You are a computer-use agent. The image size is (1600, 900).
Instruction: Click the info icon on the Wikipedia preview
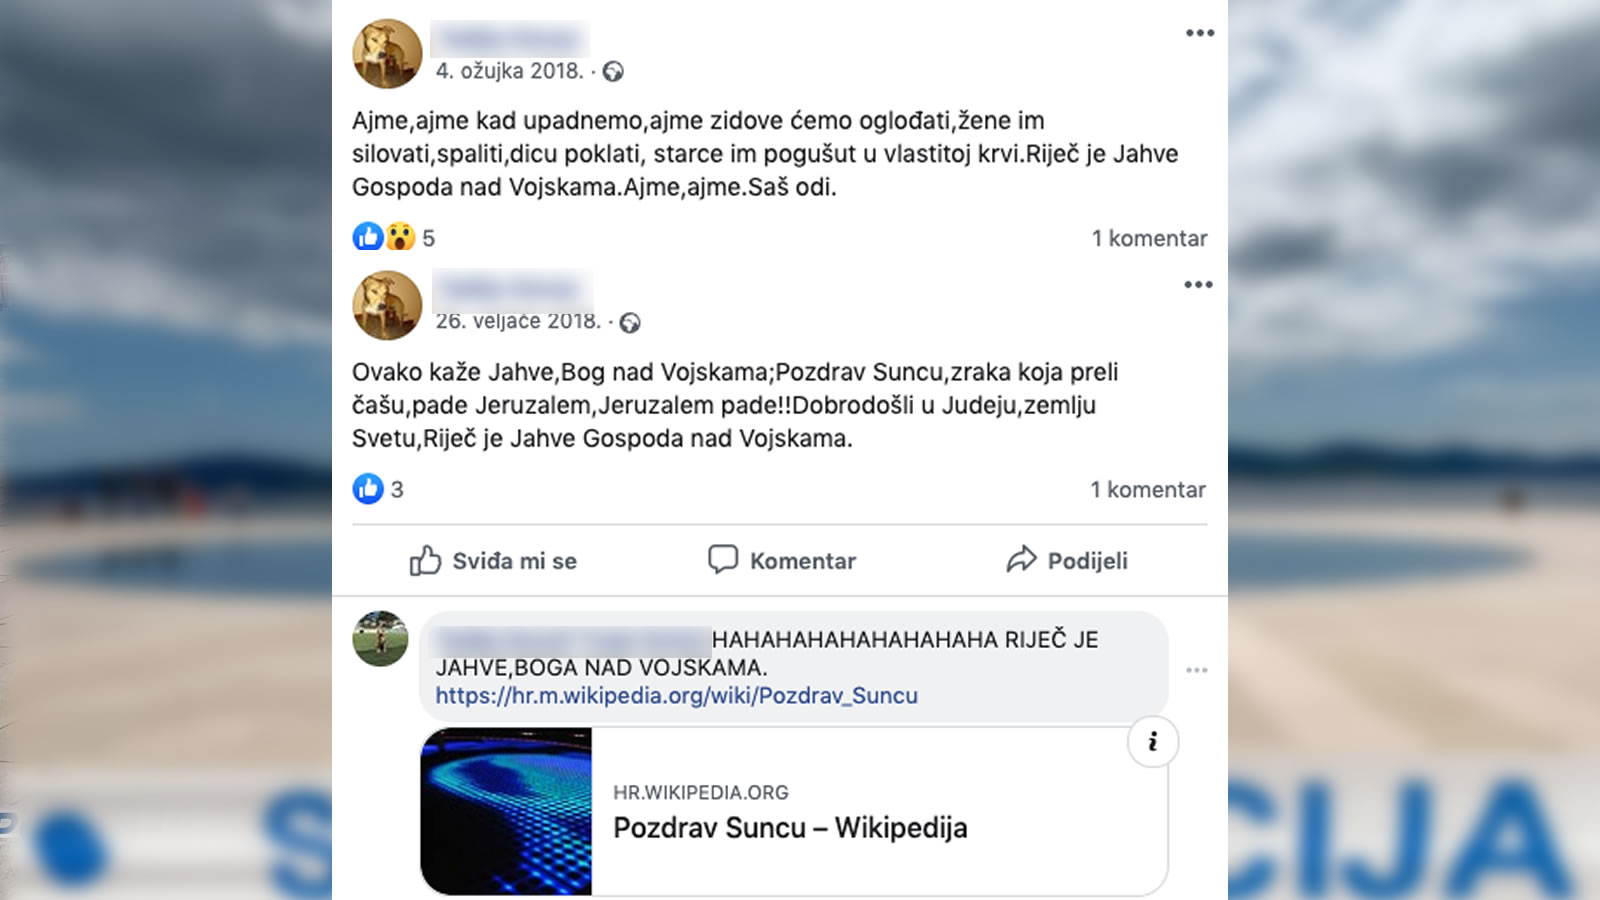[x=1153, y=742]
